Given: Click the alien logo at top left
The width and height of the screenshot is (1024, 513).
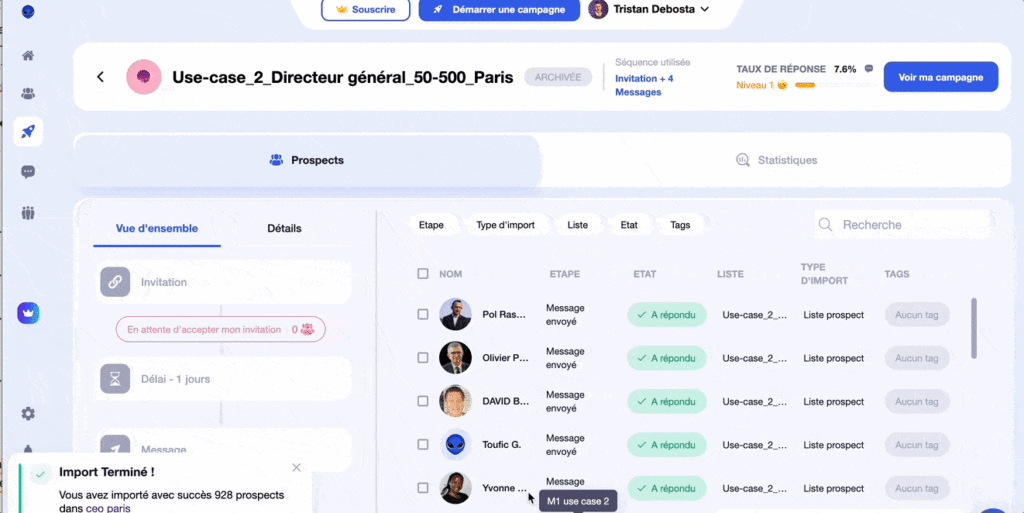Looking at the screenshot, I should pyautogui.click(x=27, y=12).
